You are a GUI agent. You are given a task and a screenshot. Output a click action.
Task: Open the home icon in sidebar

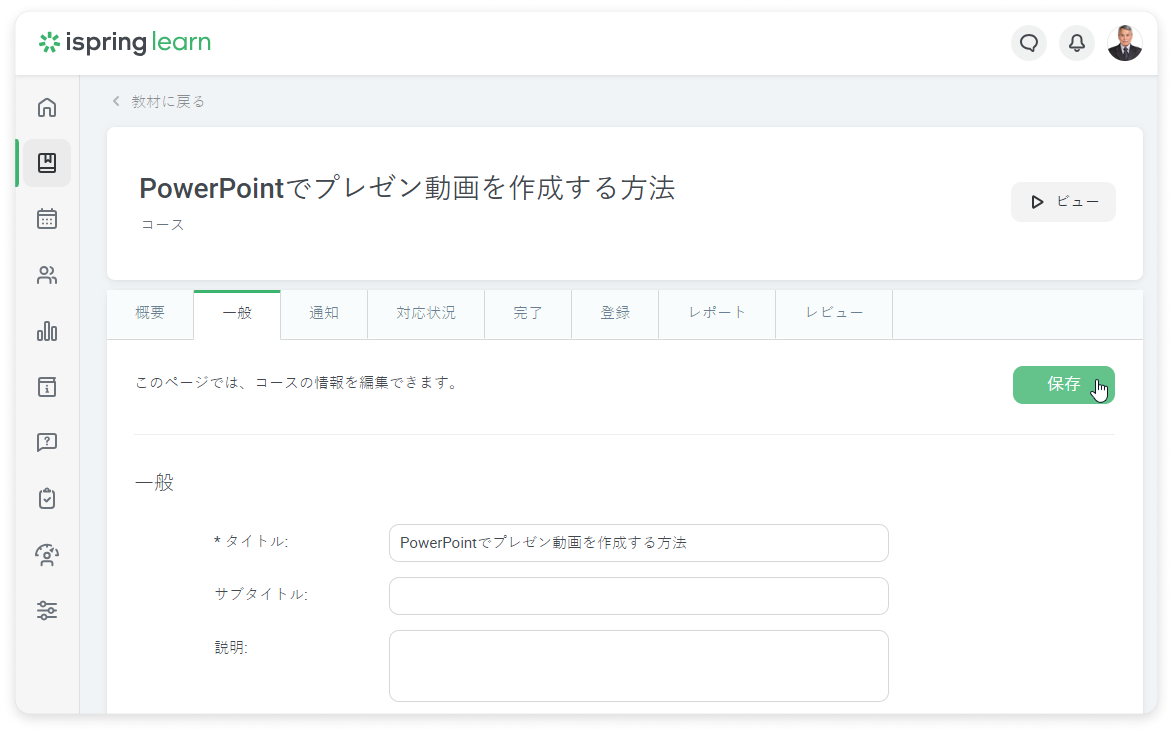[x=47, y=108]
